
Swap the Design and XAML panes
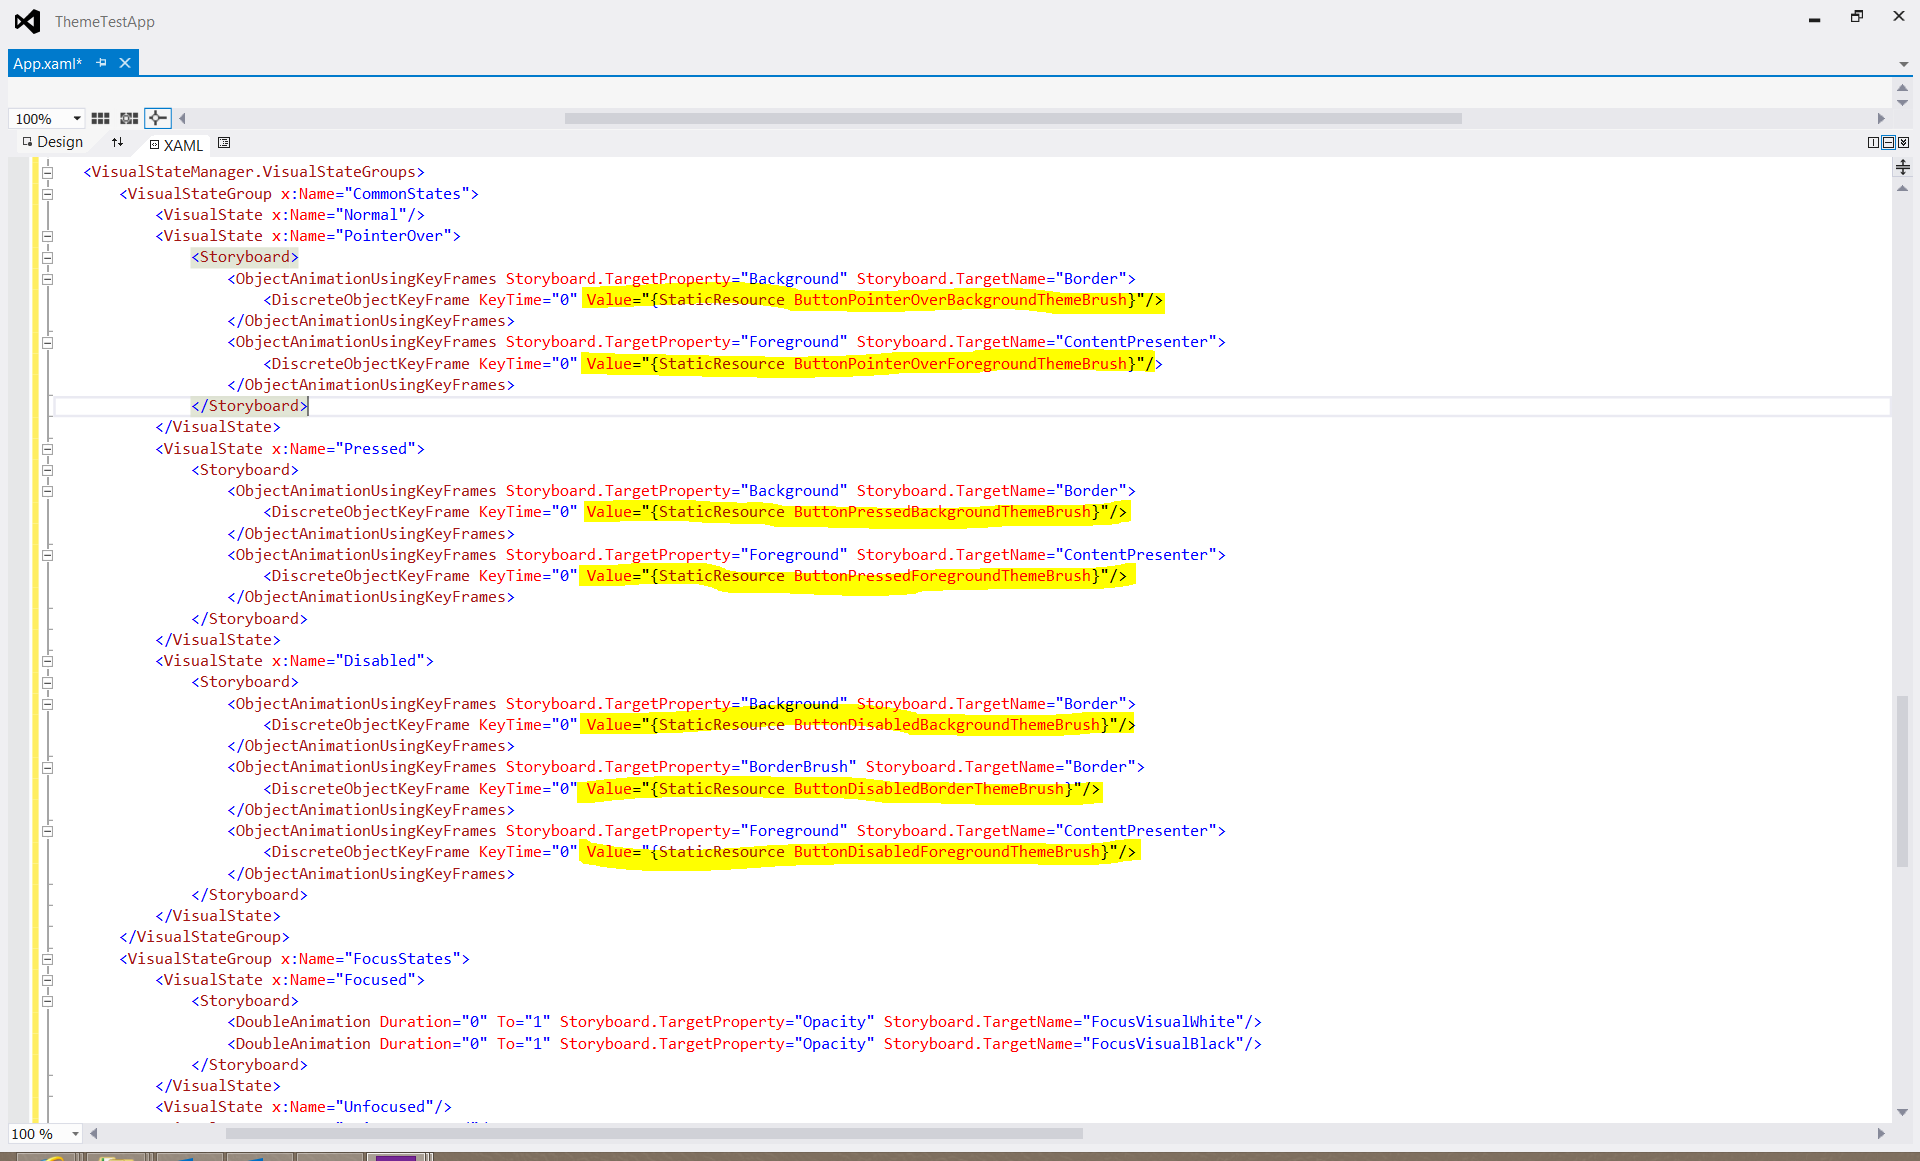[117, 143]
